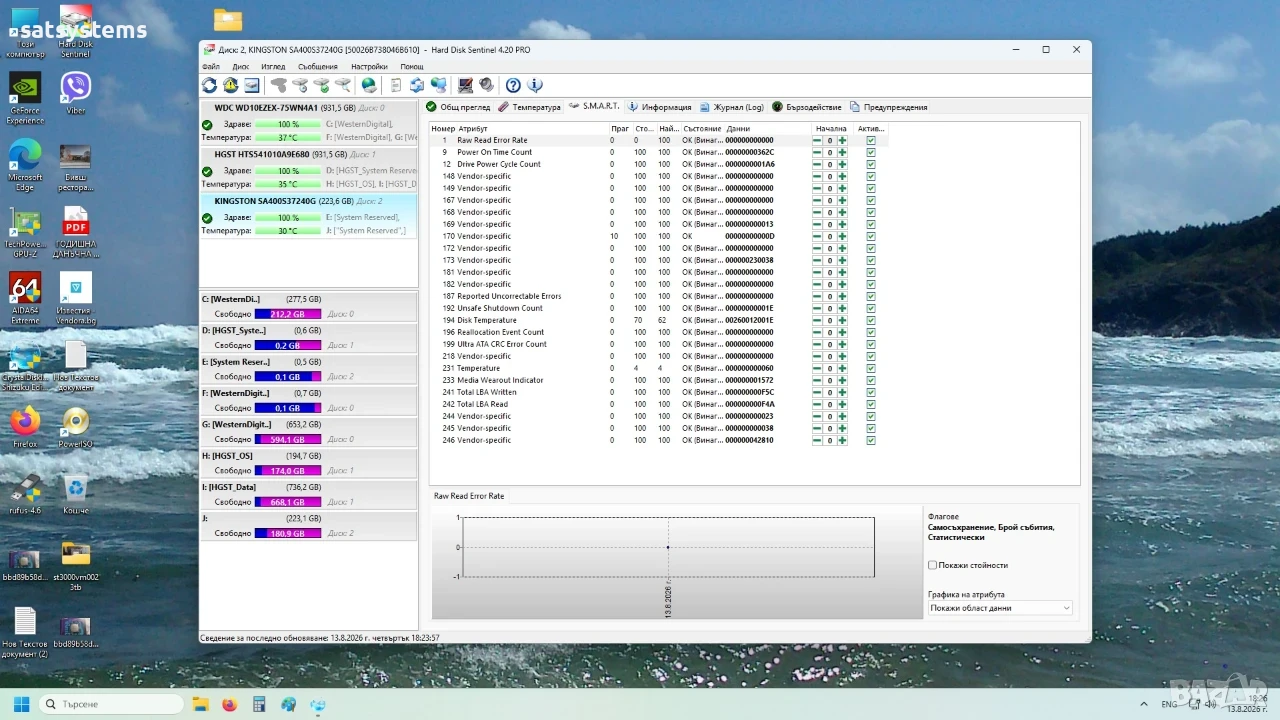
Task: Open File Explorer from the taskbar
Action: click(x=200, y=704)
